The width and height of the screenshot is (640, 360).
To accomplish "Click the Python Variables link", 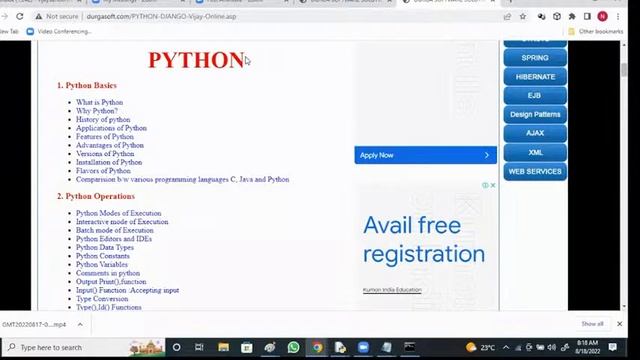I will pos(102,265).
